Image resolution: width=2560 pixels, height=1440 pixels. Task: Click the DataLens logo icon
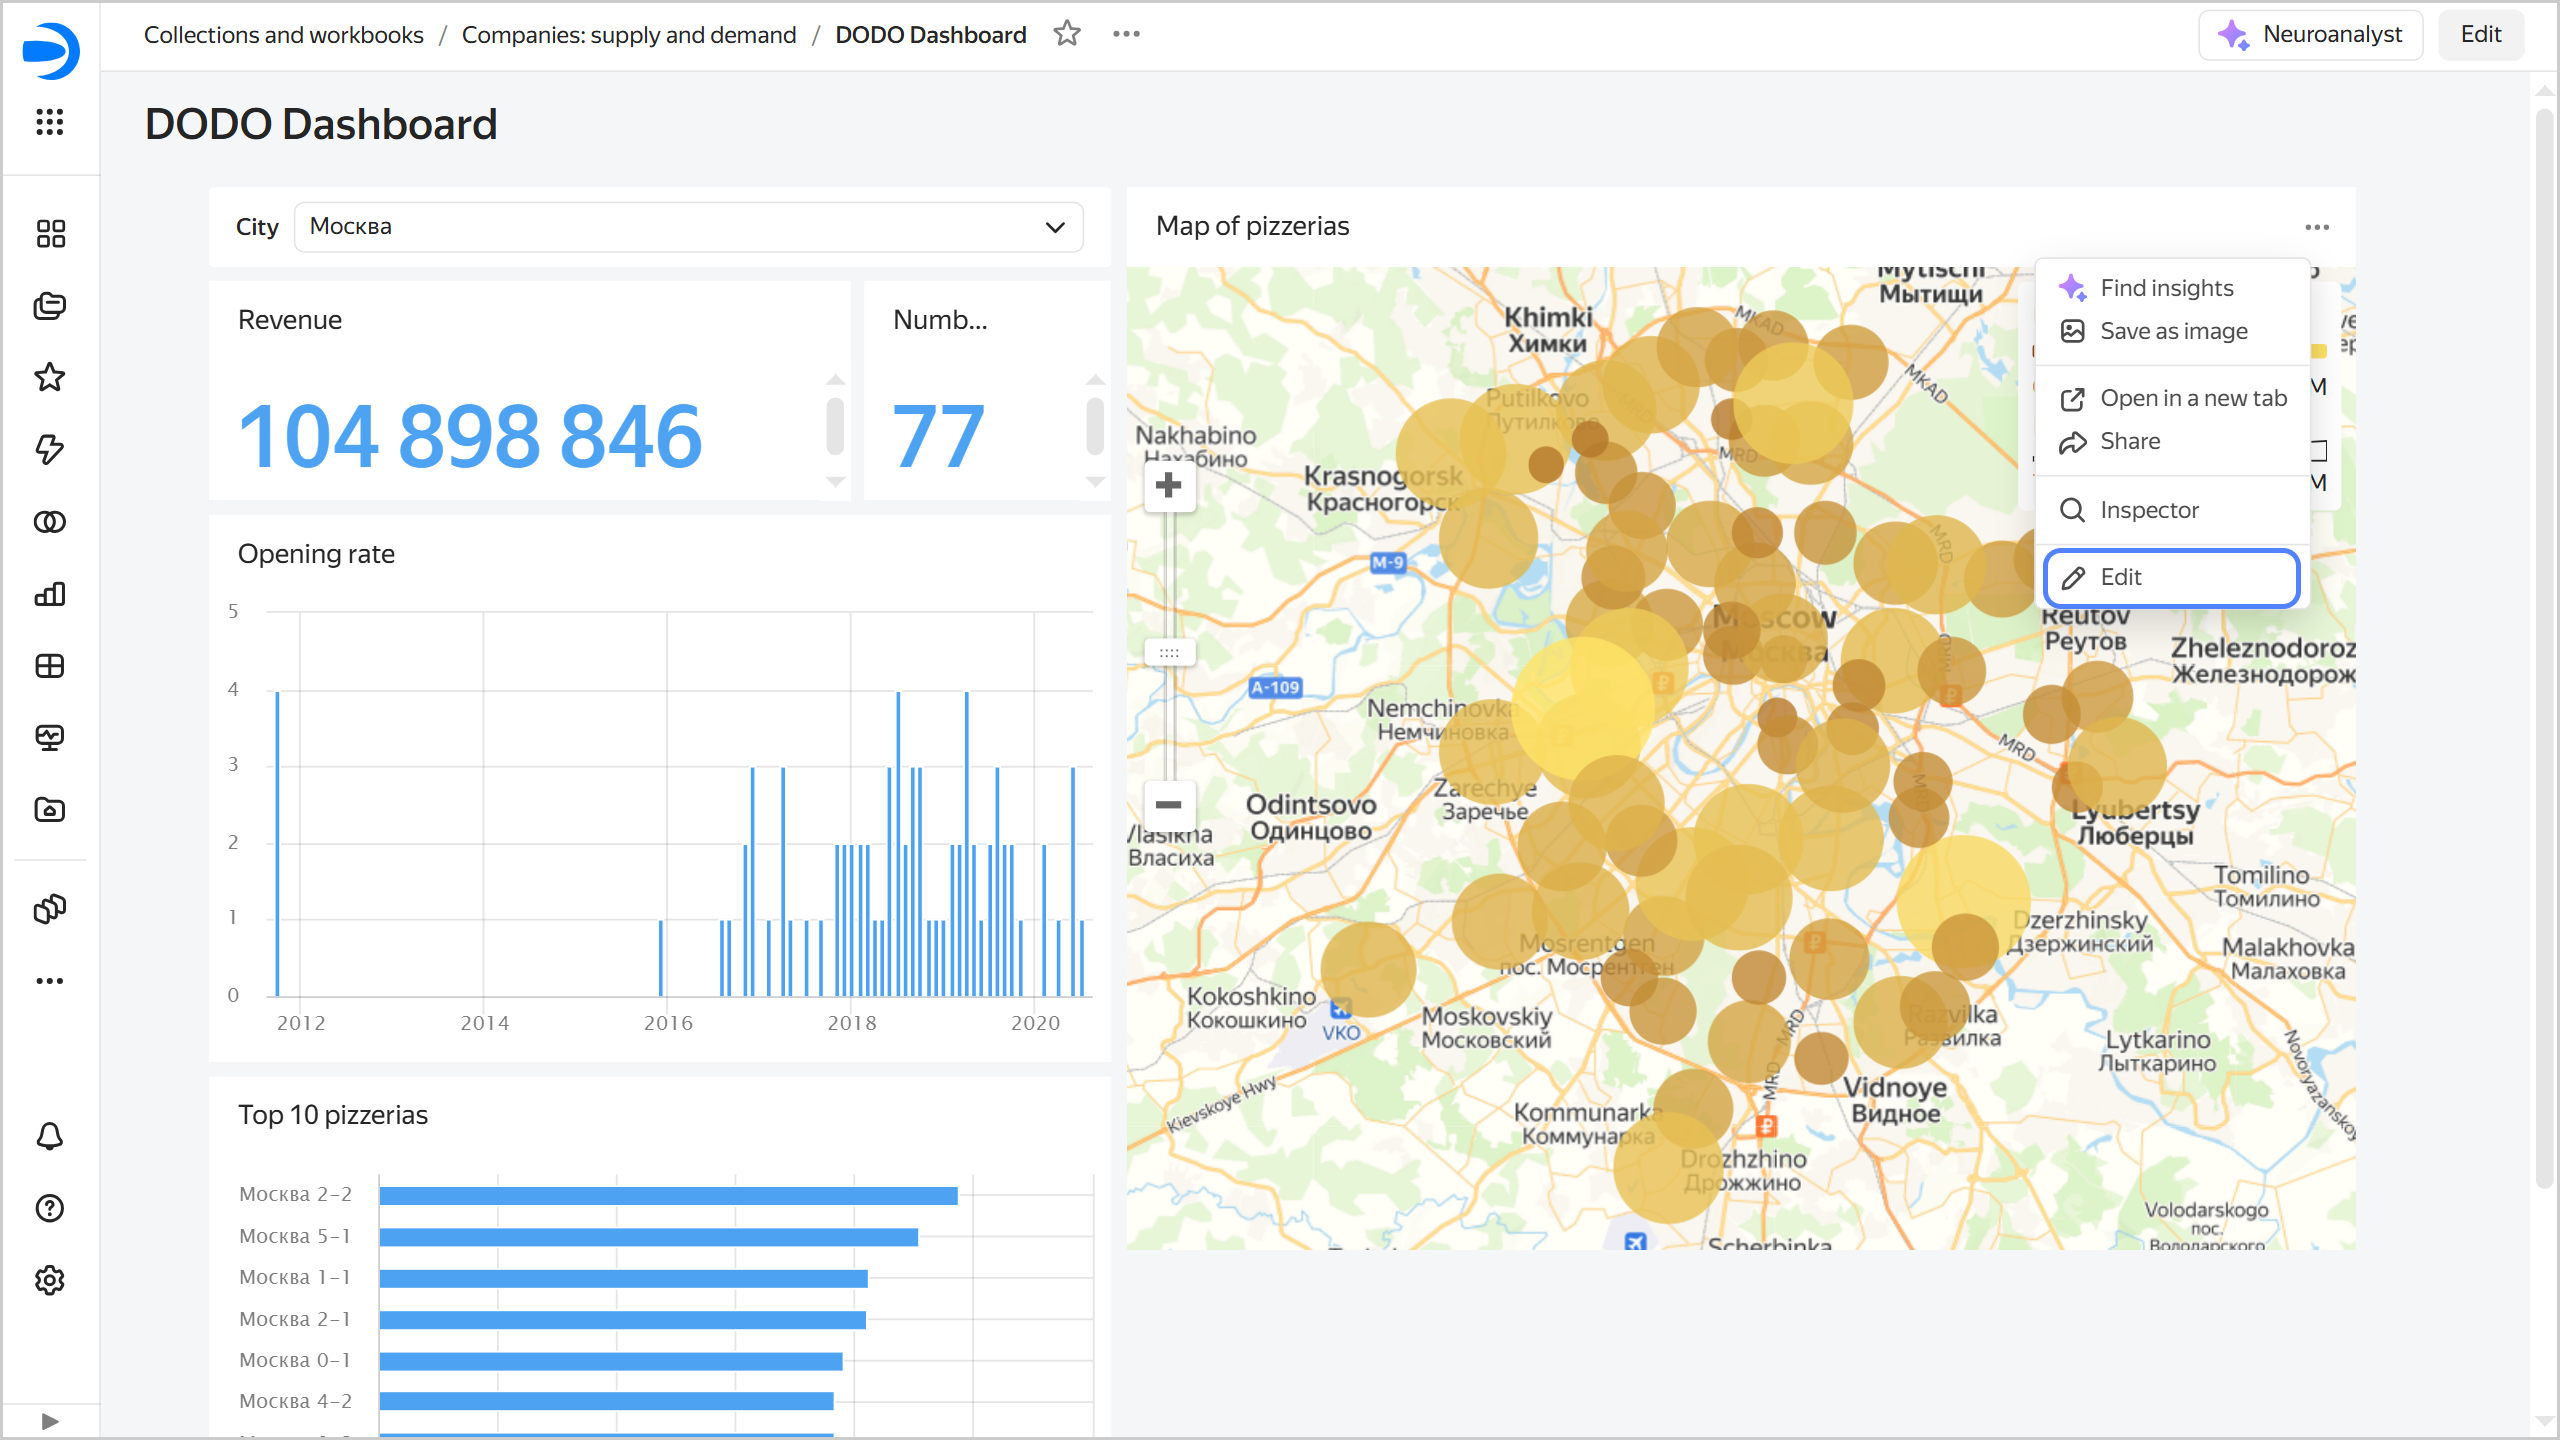point(50,50)
